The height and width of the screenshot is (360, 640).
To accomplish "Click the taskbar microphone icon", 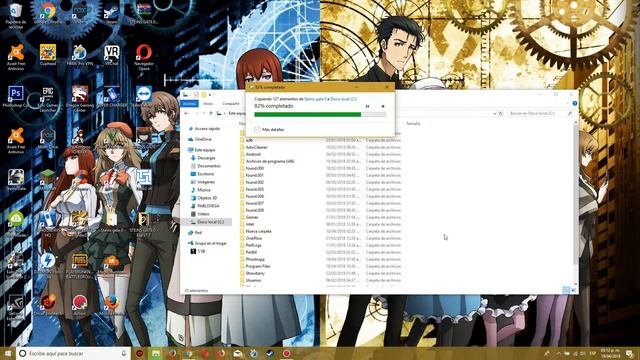I will [x=124, y=353].
